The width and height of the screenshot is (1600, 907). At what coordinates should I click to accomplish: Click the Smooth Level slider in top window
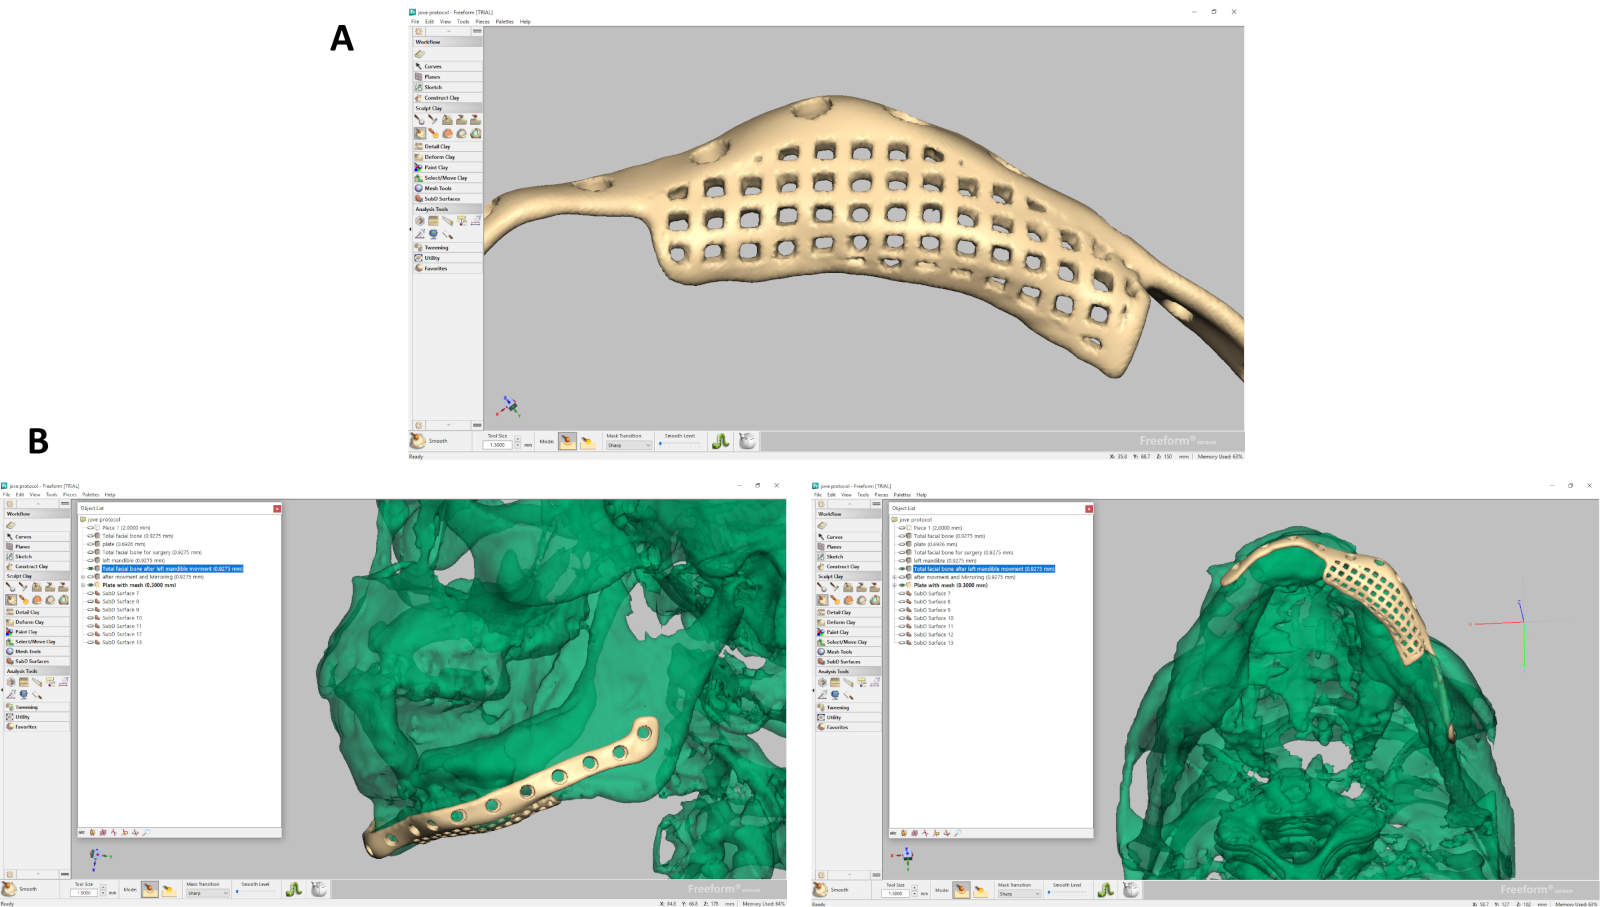(680, 444)
